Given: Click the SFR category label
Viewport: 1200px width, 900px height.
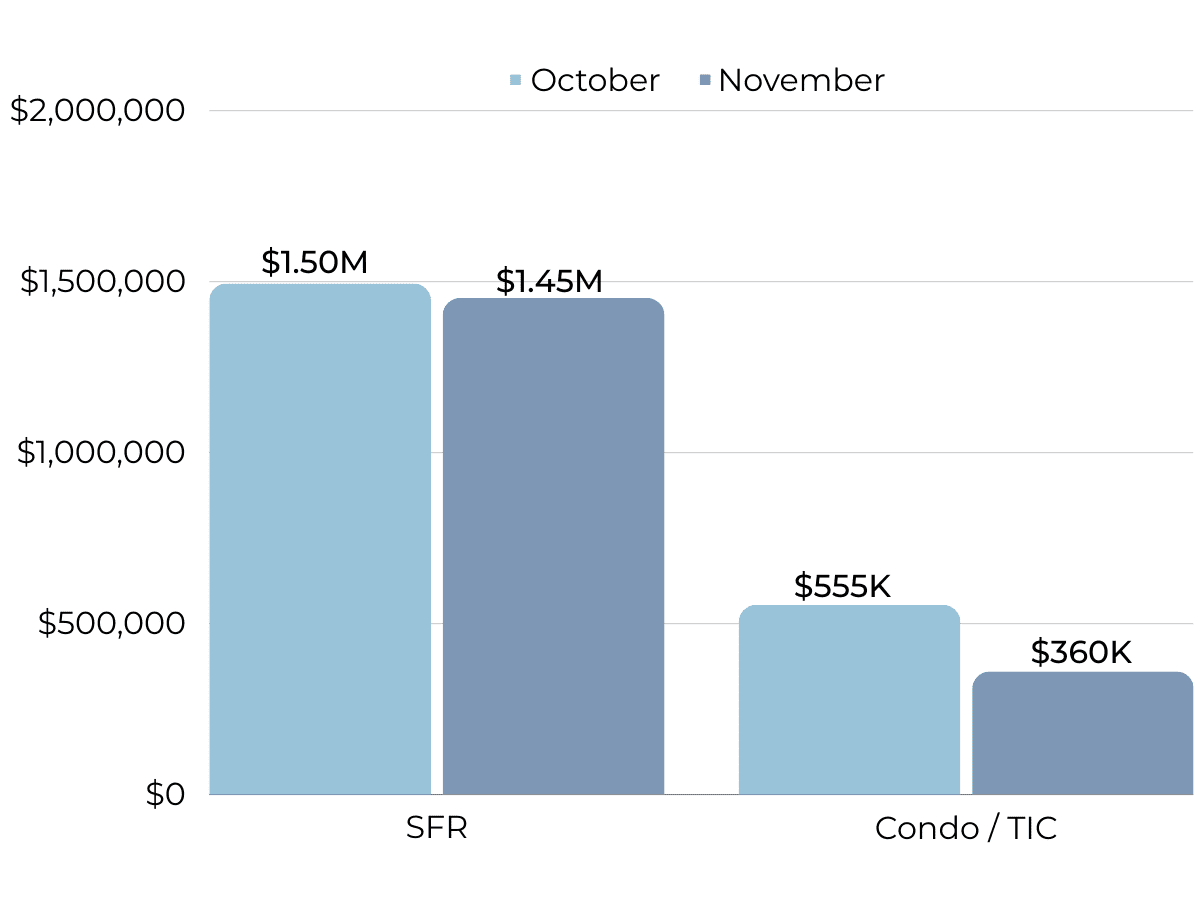Looking at the screenshot, I should [437, 829].
